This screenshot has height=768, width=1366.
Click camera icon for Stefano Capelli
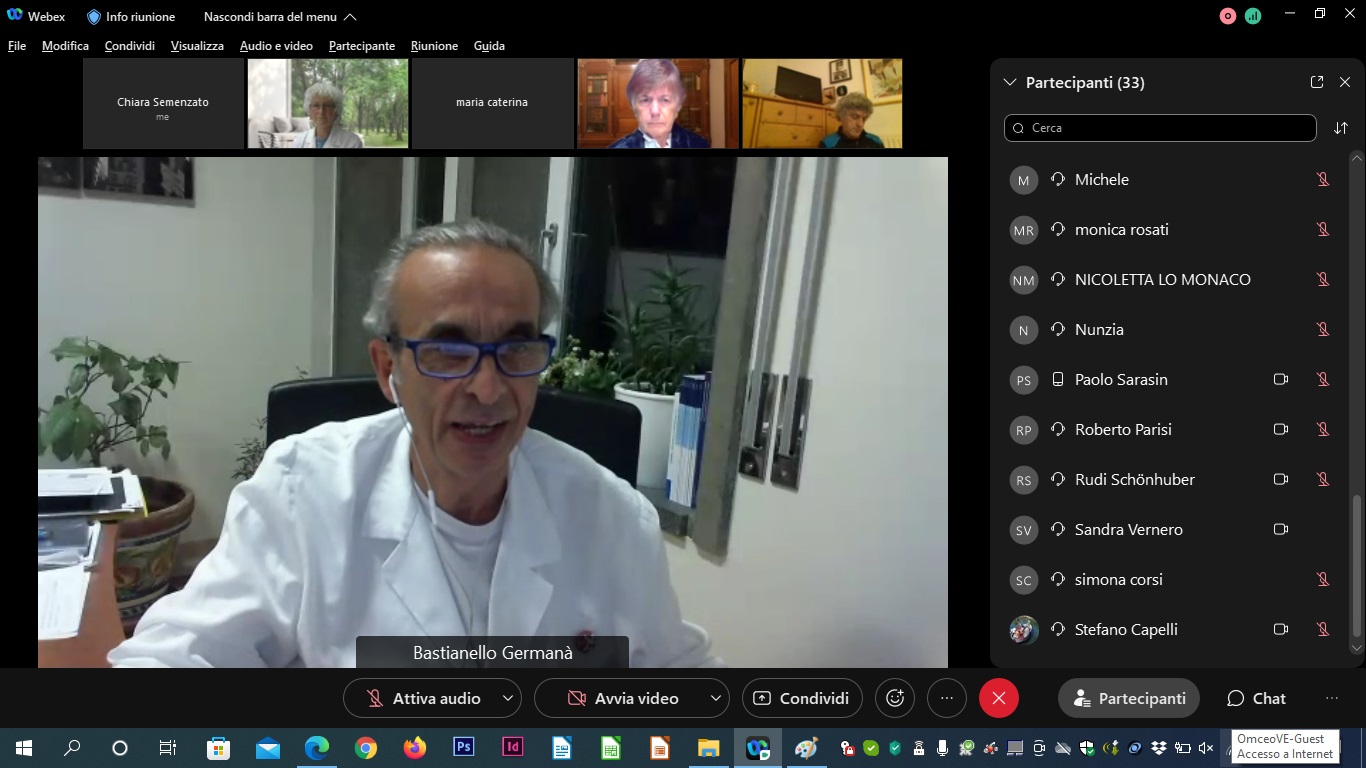point(1280,630)
